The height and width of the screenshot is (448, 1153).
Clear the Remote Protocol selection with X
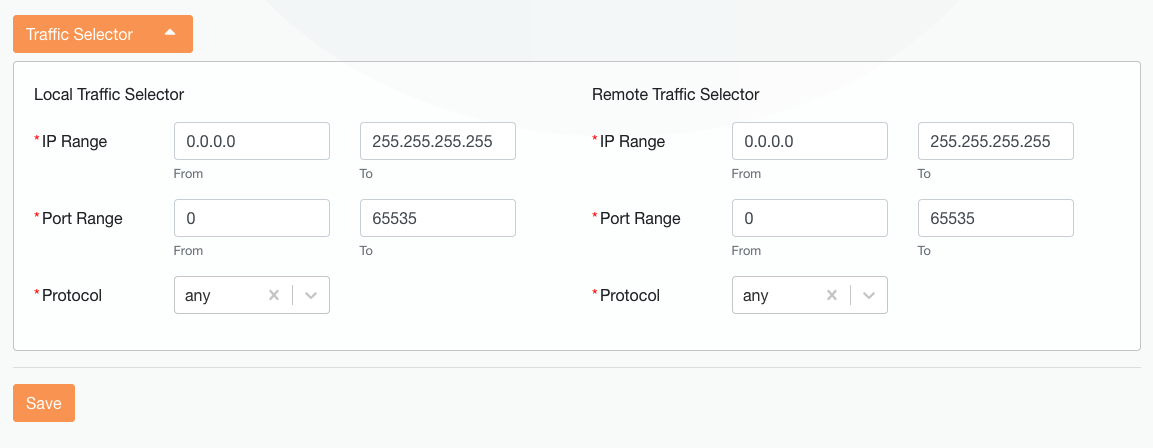point(832,295)
